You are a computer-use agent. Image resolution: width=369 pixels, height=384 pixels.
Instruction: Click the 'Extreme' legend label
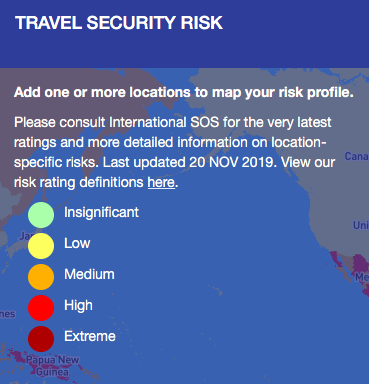click(90, 336)
